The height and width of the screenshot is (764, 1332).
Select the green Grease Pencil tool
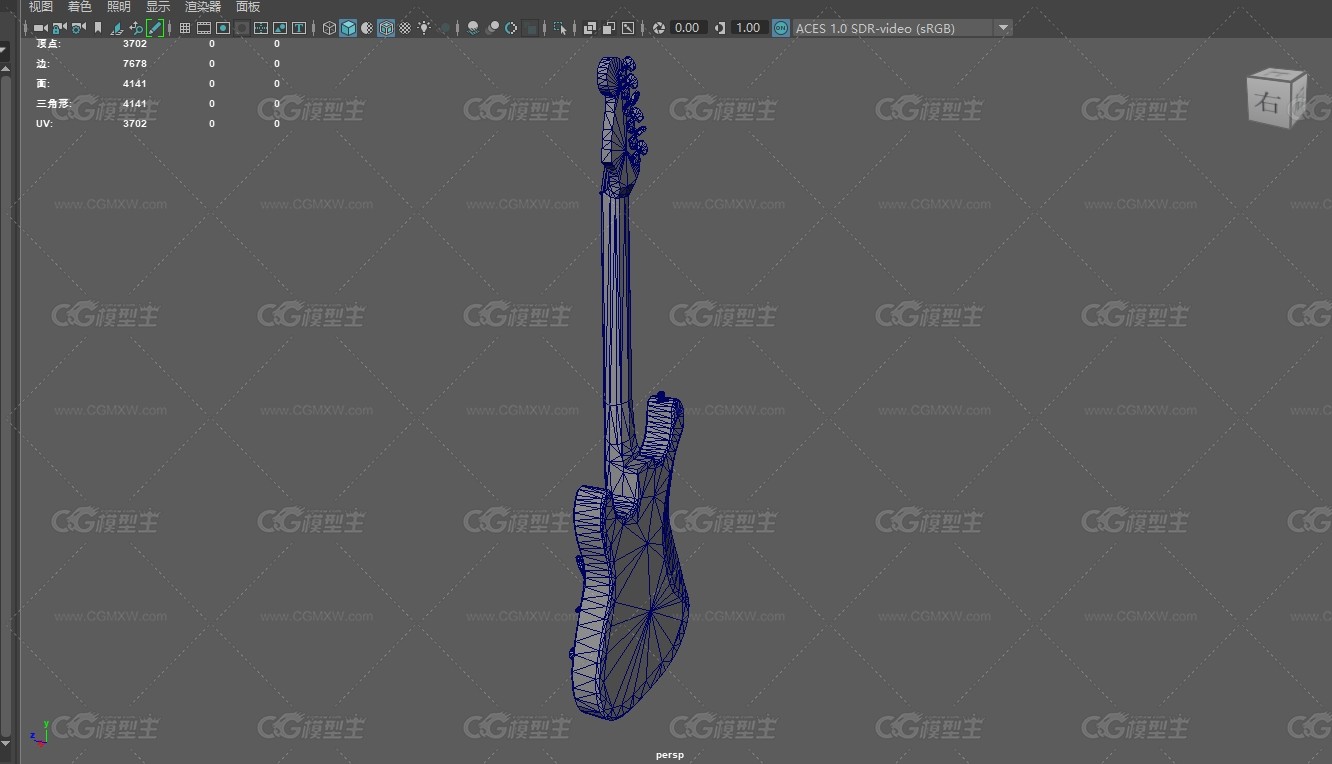click(x=155, y=28)
